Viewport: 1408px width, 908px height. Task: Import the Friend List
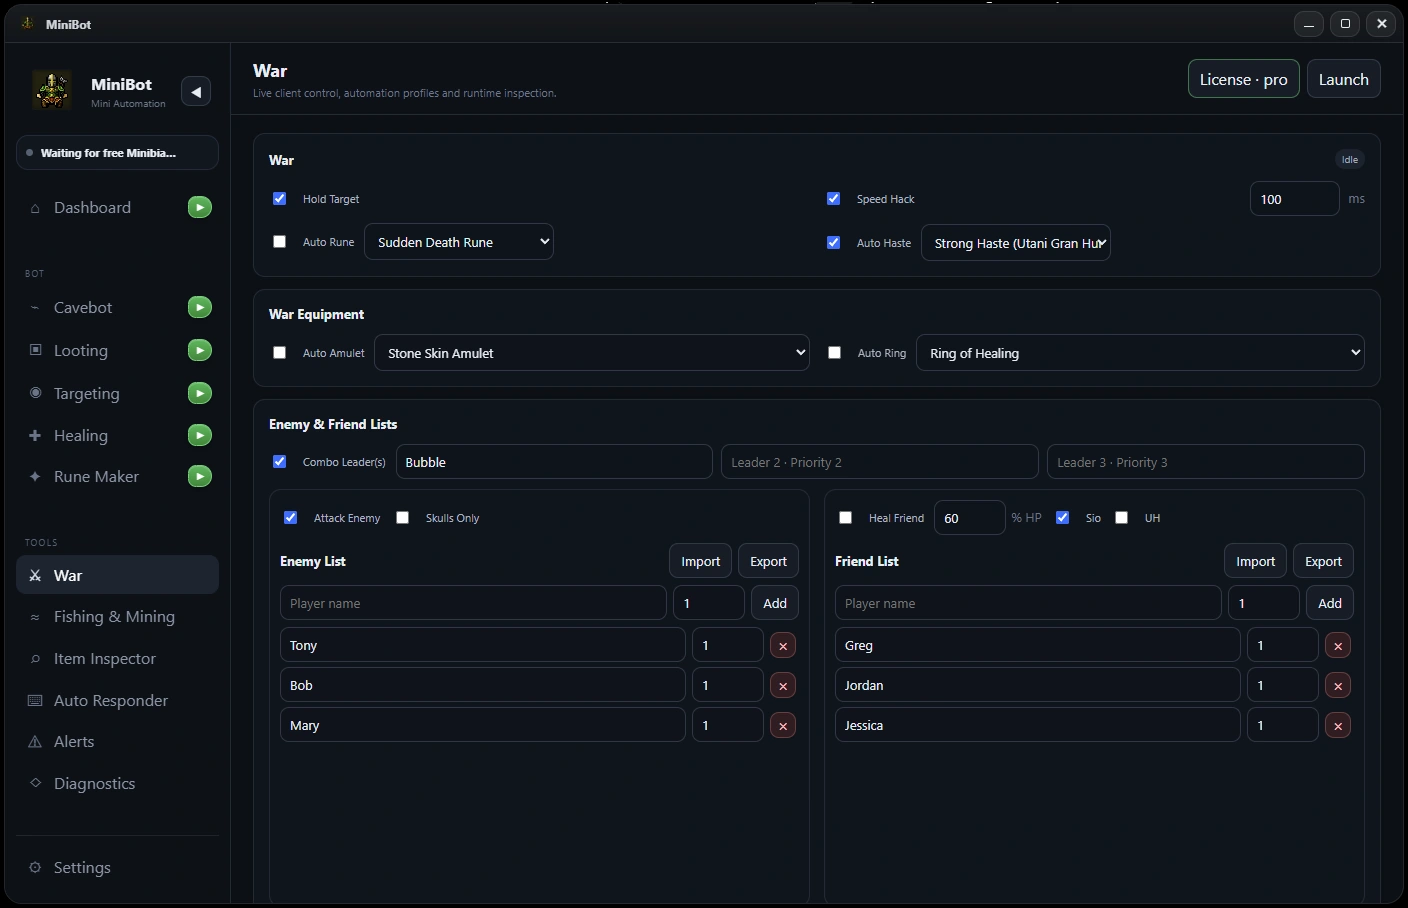click(1256, 562)
